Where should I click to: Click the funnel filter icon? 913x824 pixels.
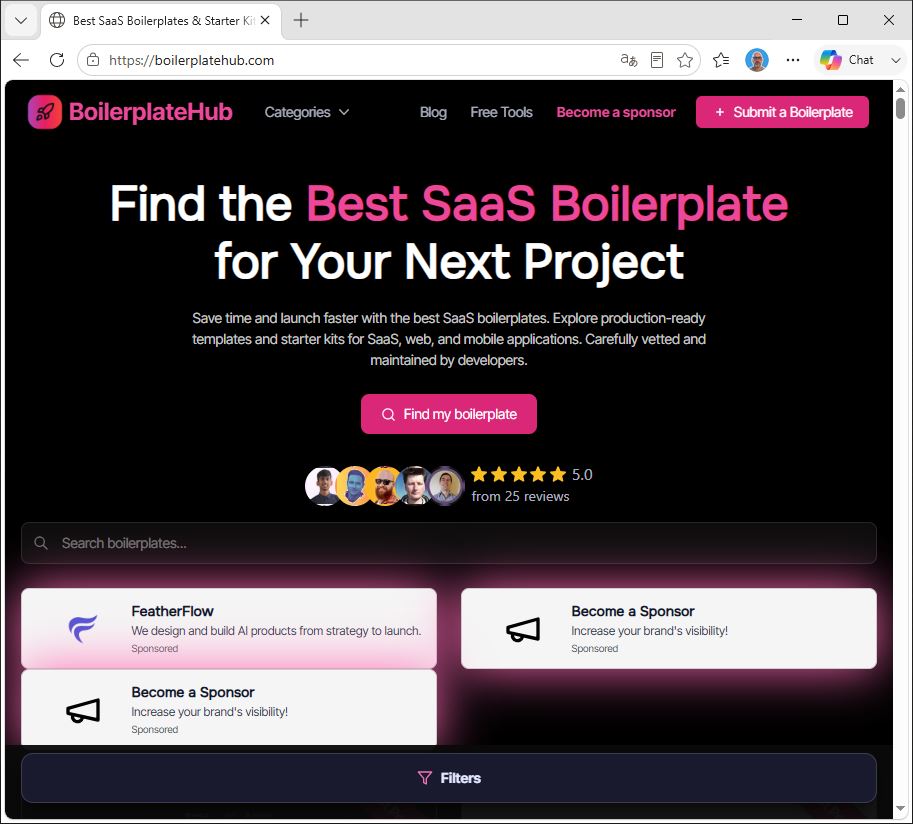click(425, 778)
